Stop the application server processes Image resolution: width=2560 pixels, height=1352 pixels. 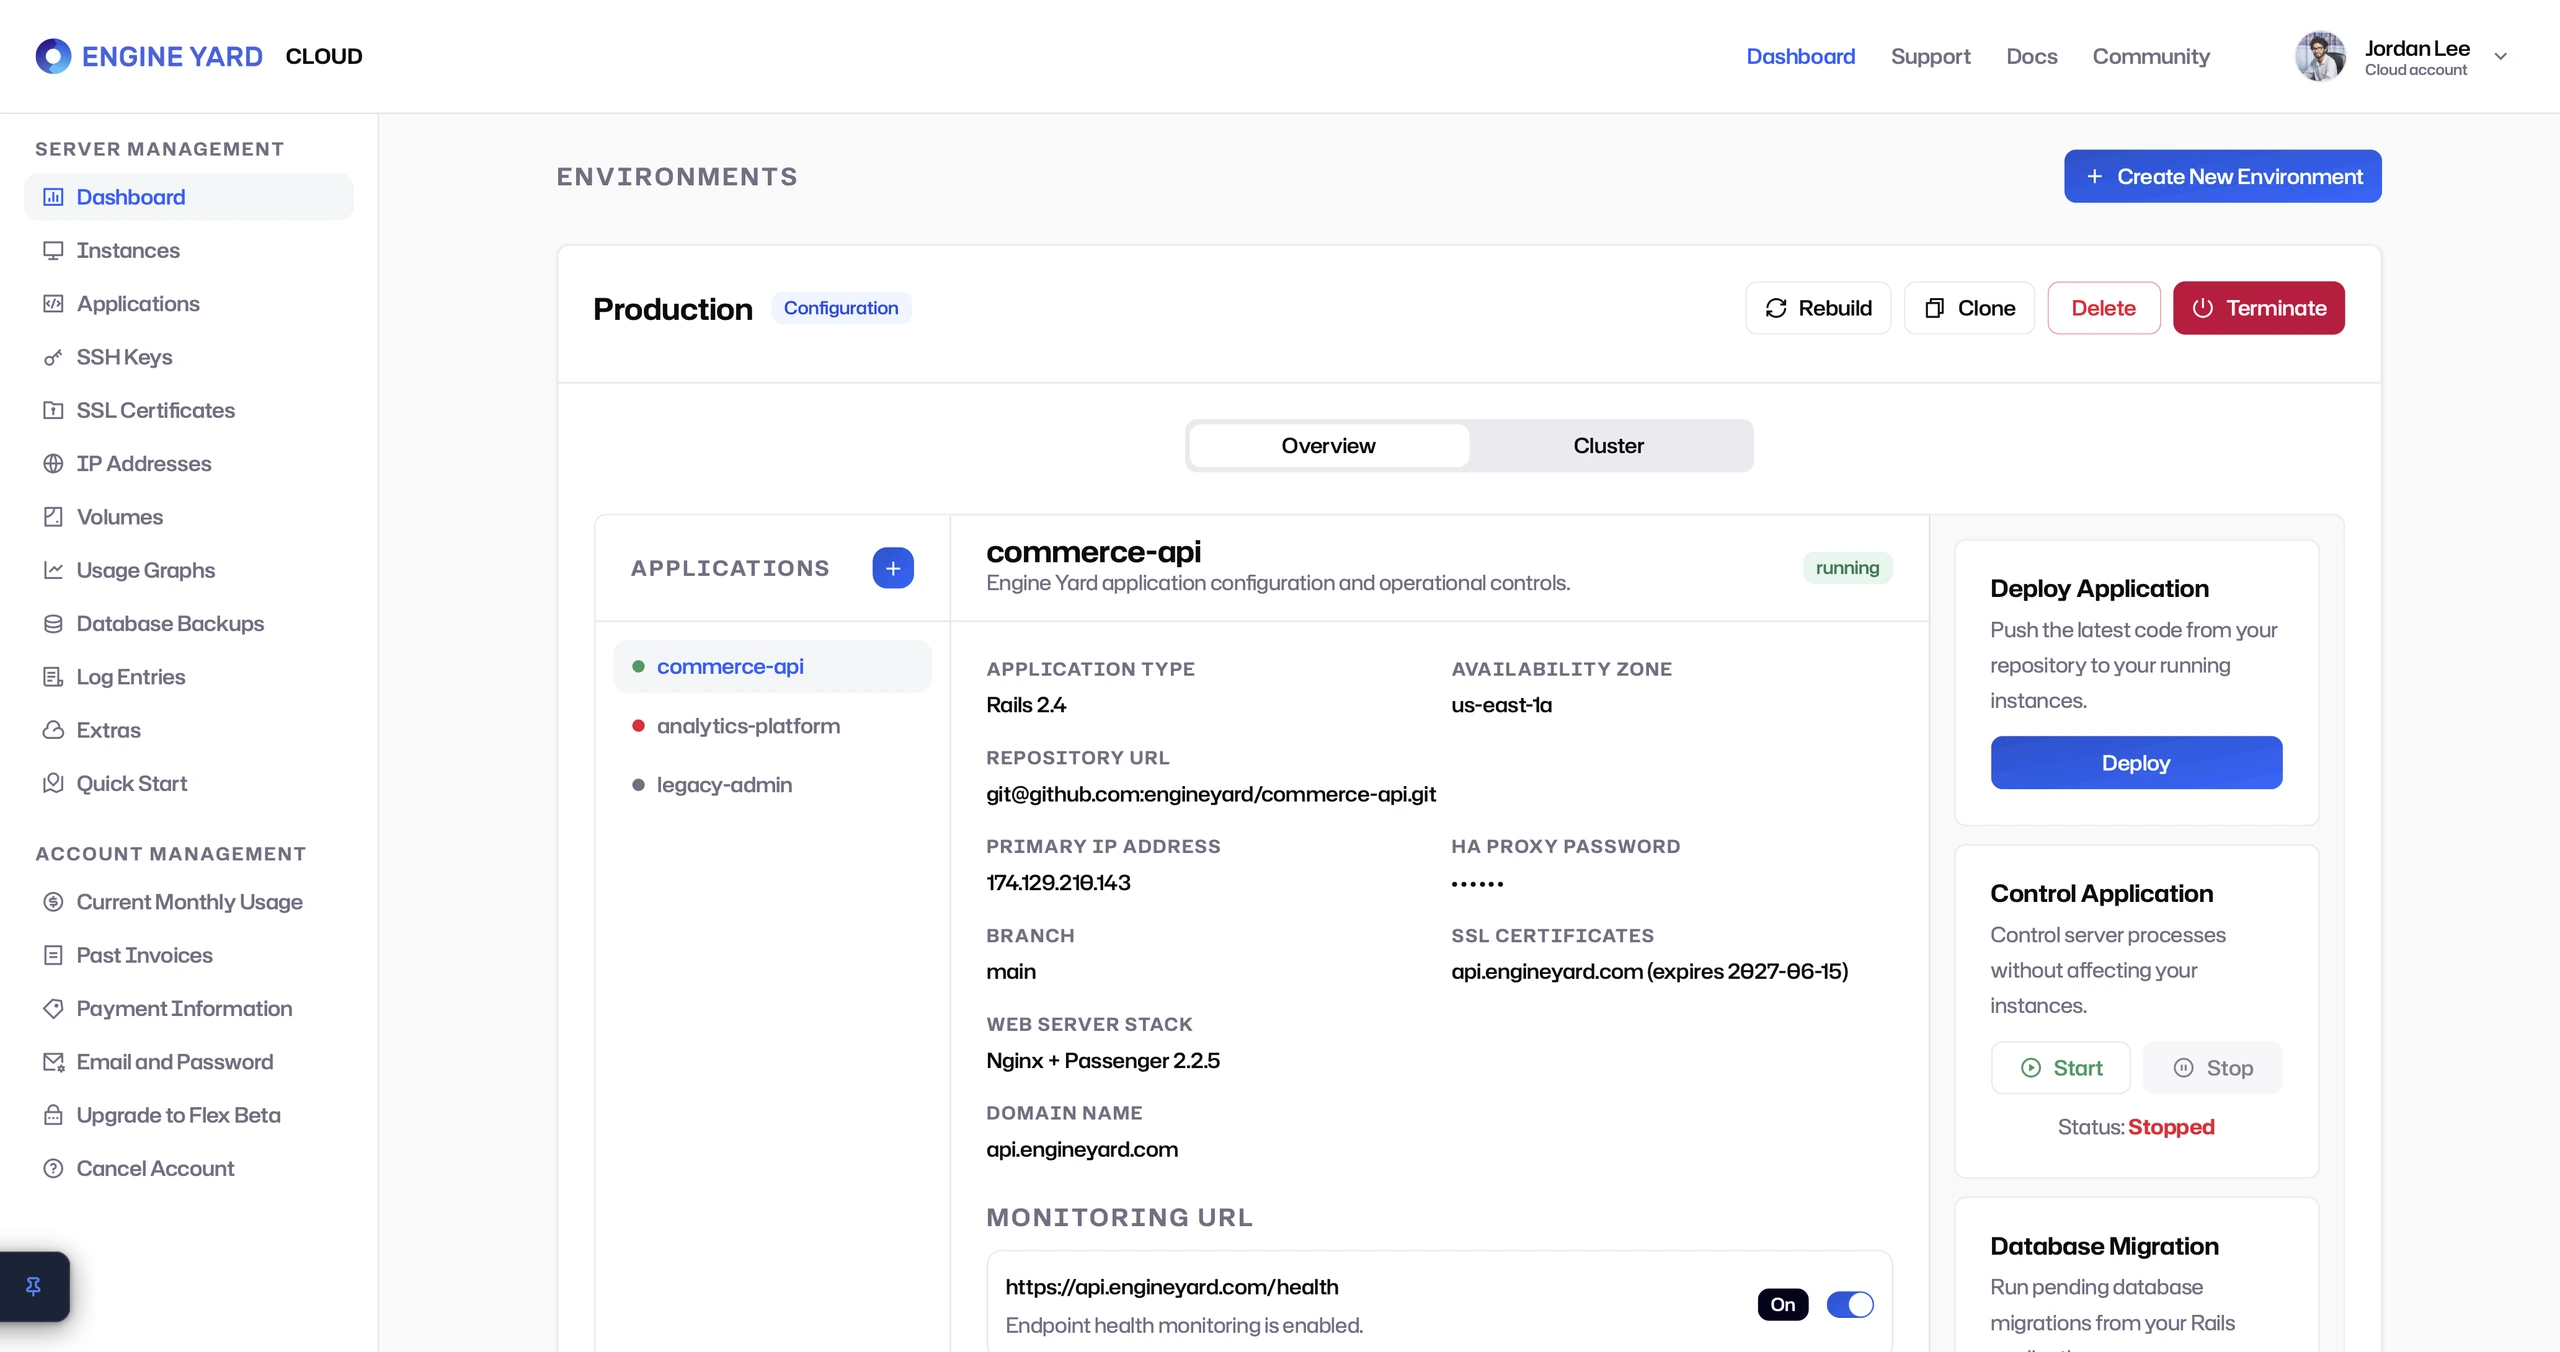tap(2212, 1068)
